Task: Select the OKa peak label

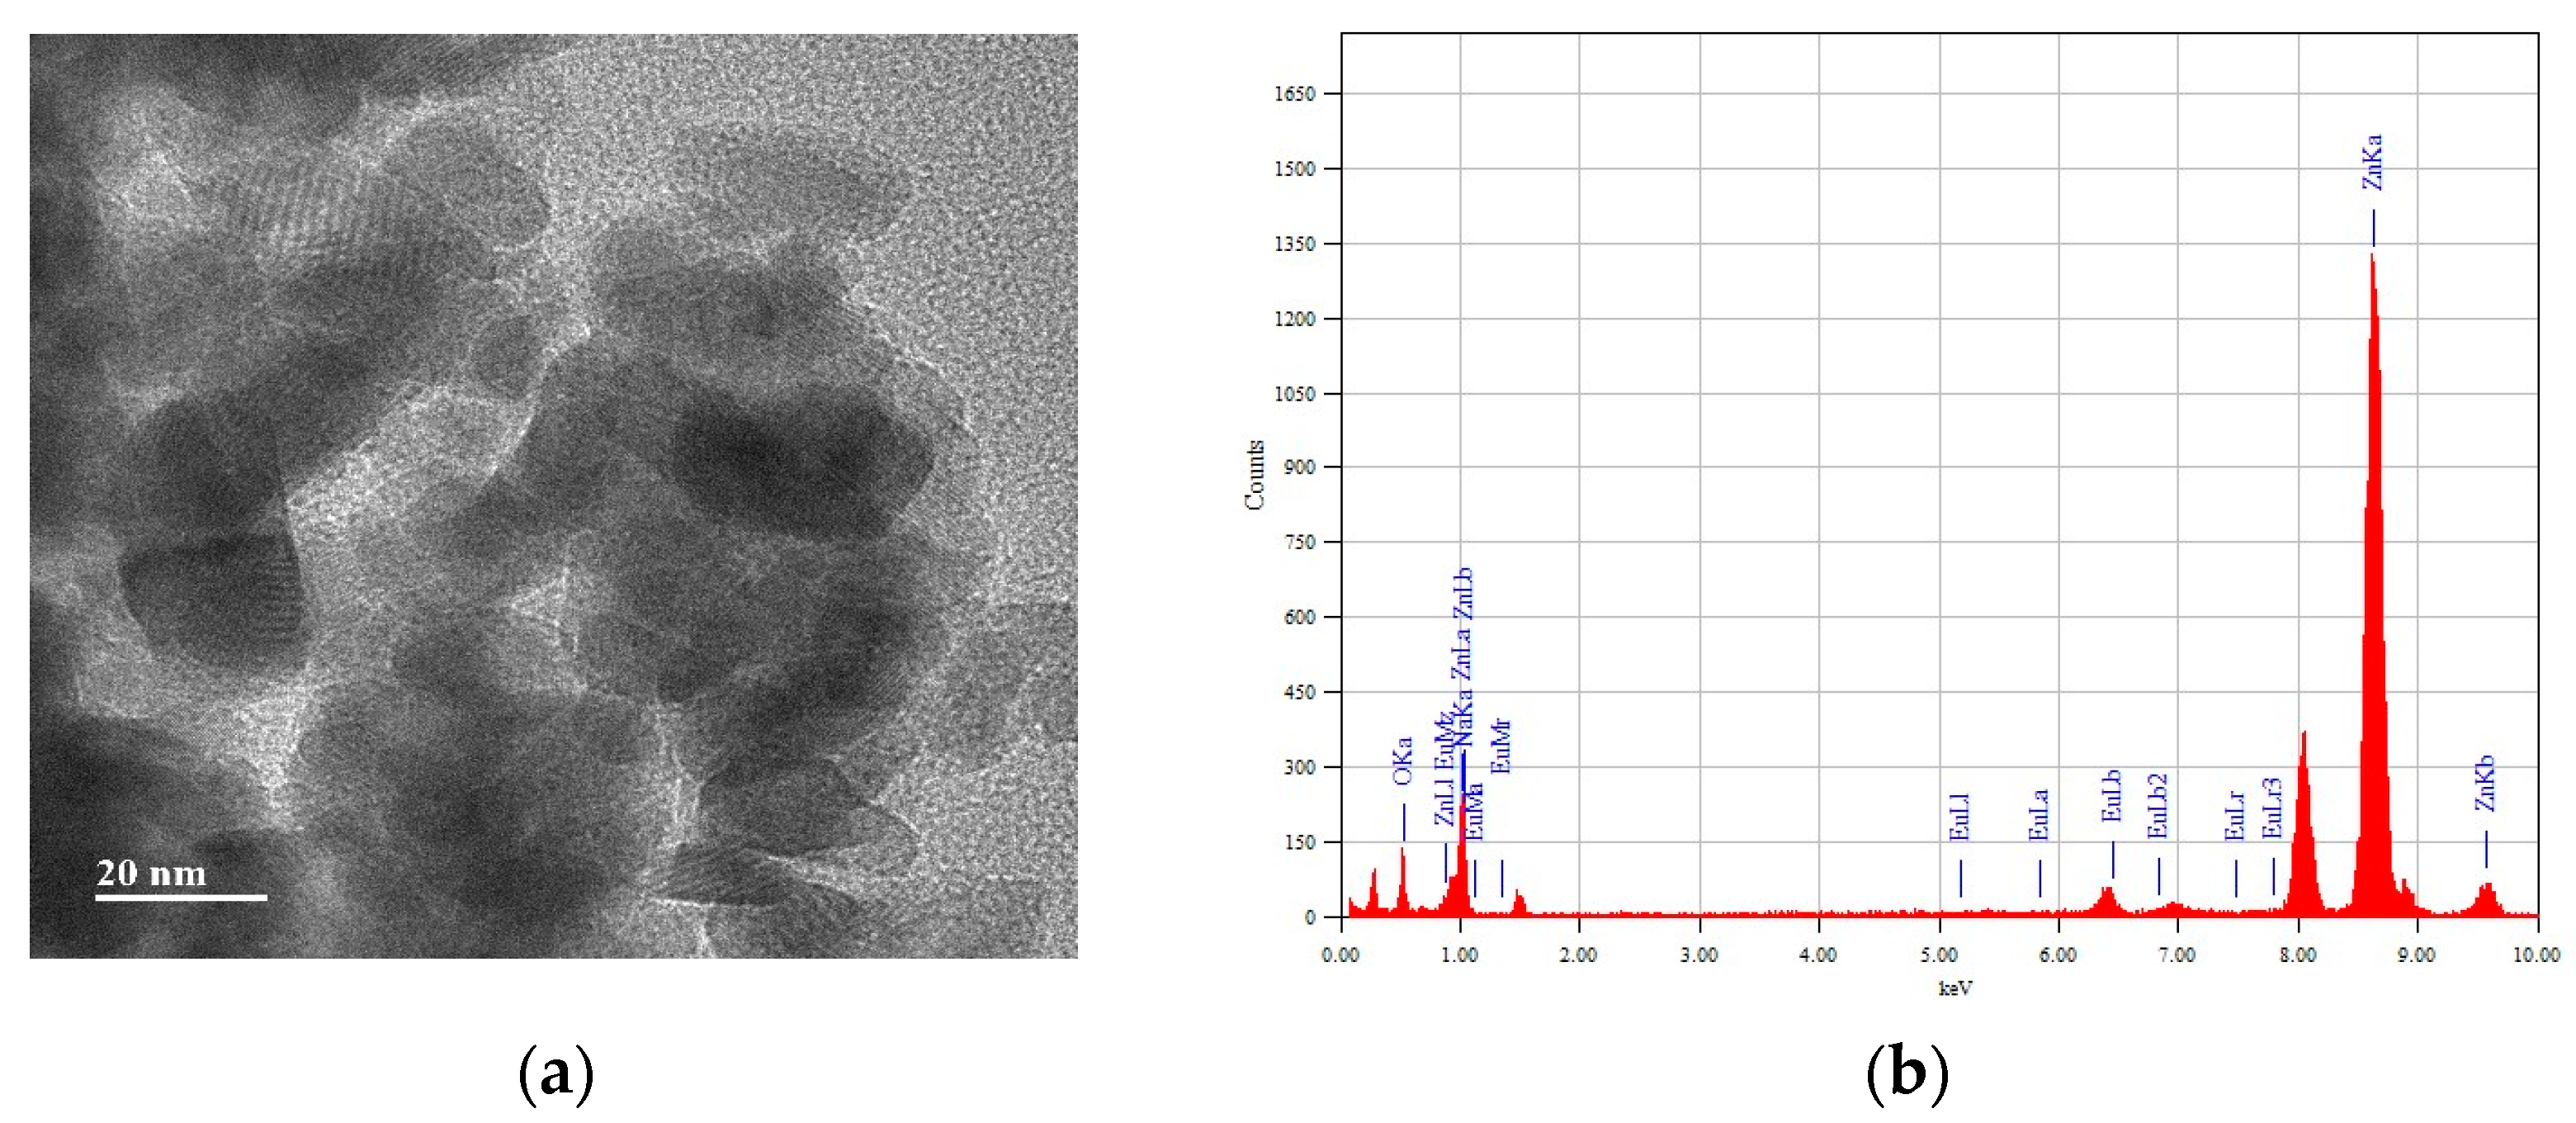Action: point(1403,761)
